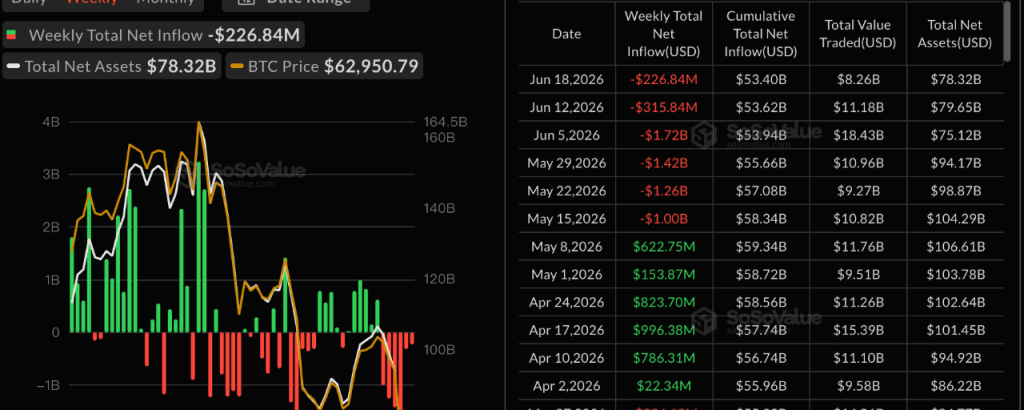Viewport: 1024px width, 410px height.
Task: Click the red-green icon beside Weekly Total Net Inflow
Action: click(x=11, y=35)
